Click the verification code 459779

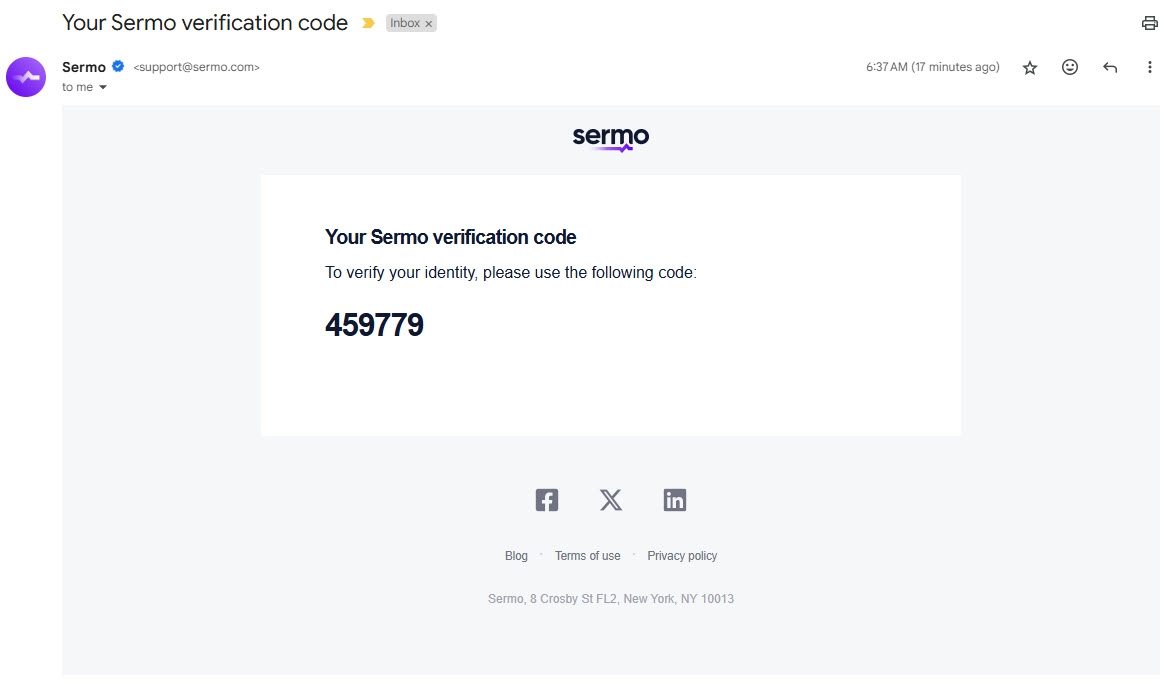374,325
